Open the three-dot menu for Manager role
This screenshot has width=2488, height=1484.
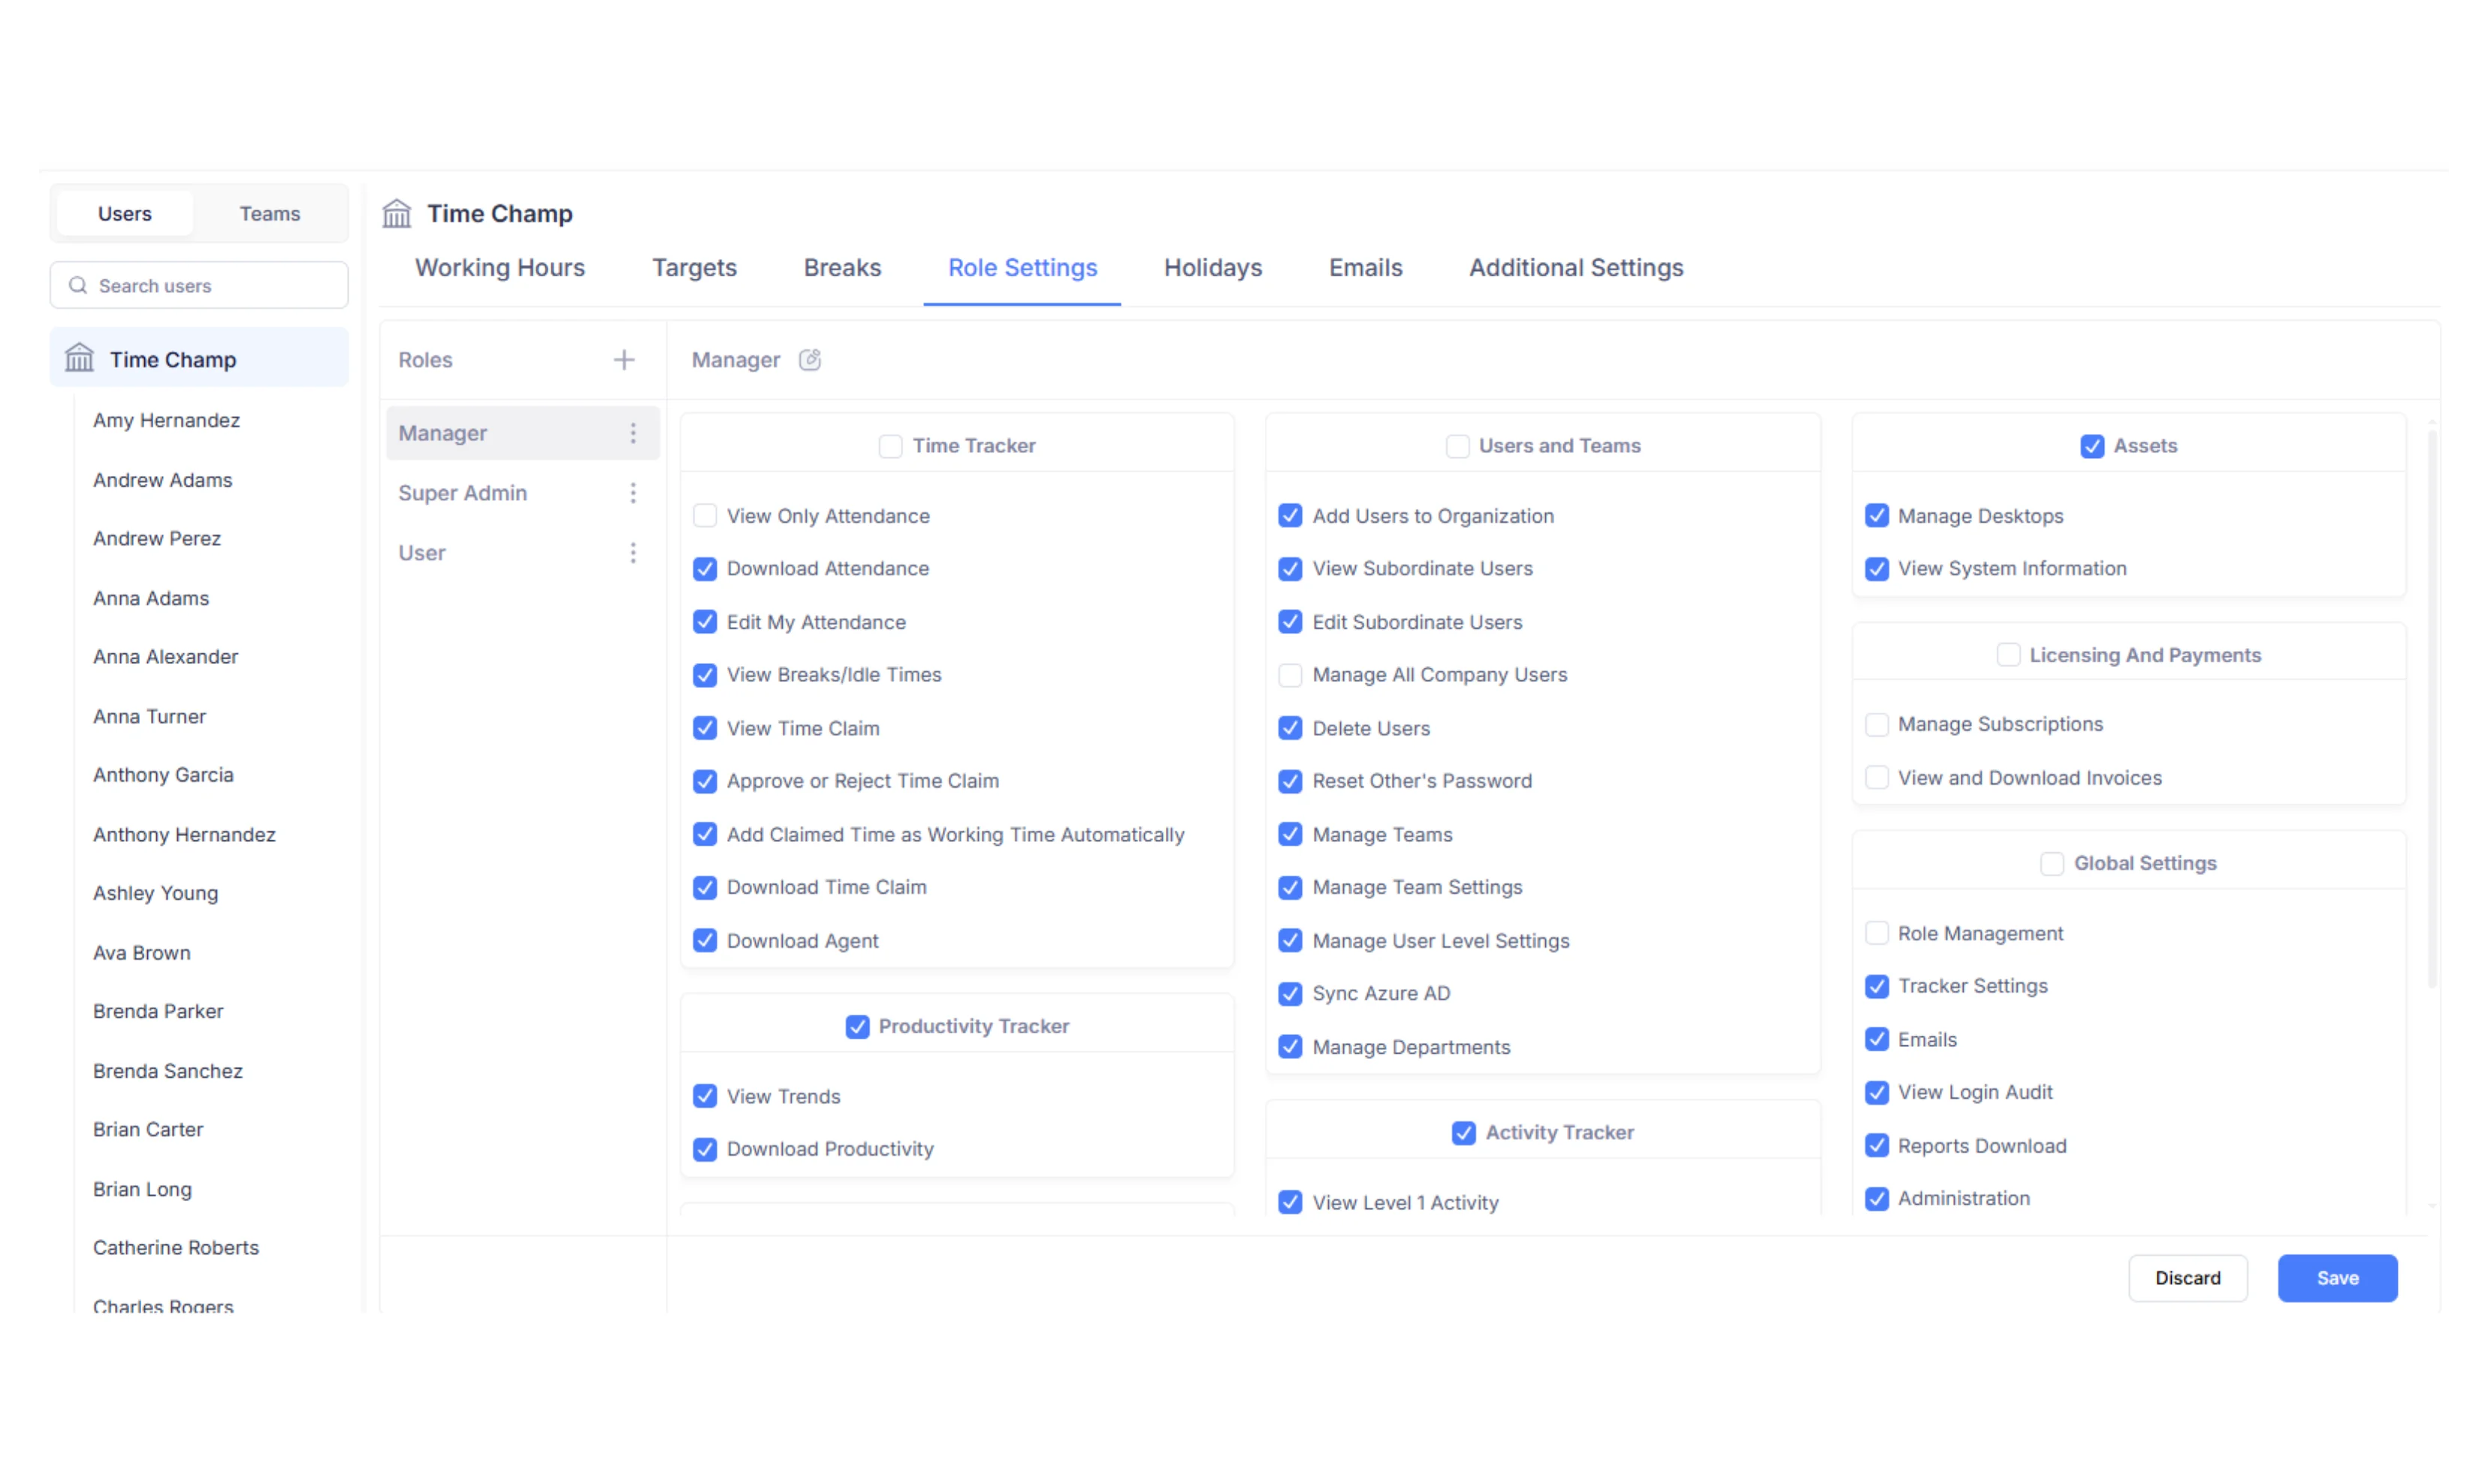pyautogui.click(x=633, y=433)
